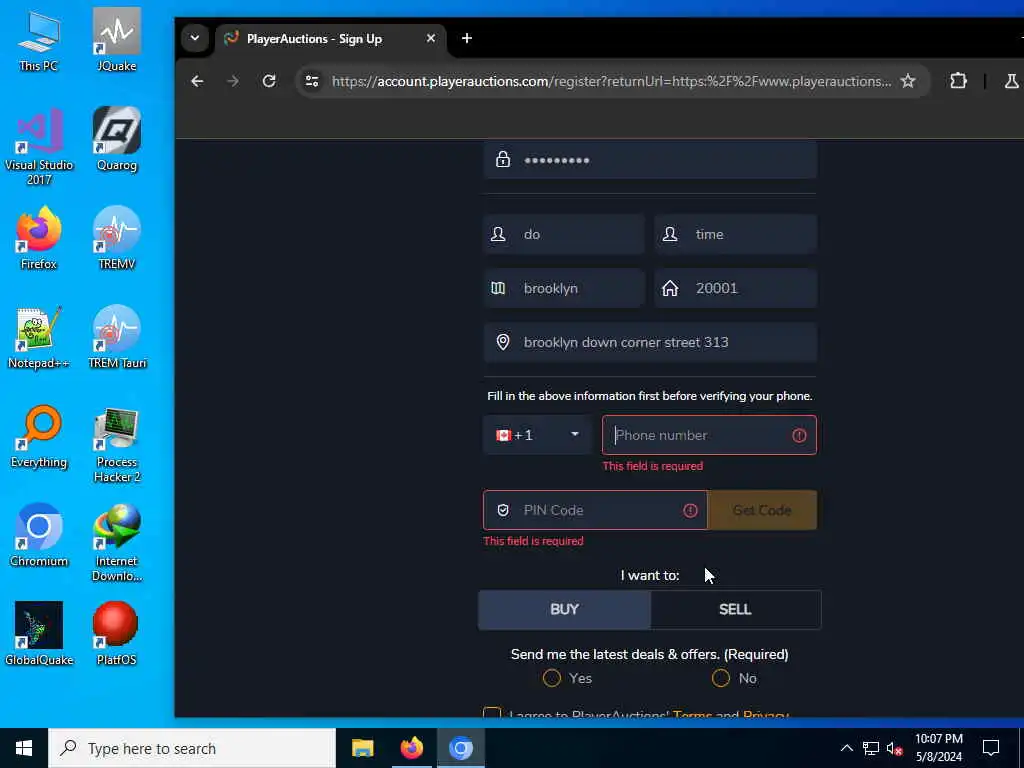Screen dimensions: 1024x768
Task: Close the PlayerAuctions Sign Up tab
Action: [431, 39]
